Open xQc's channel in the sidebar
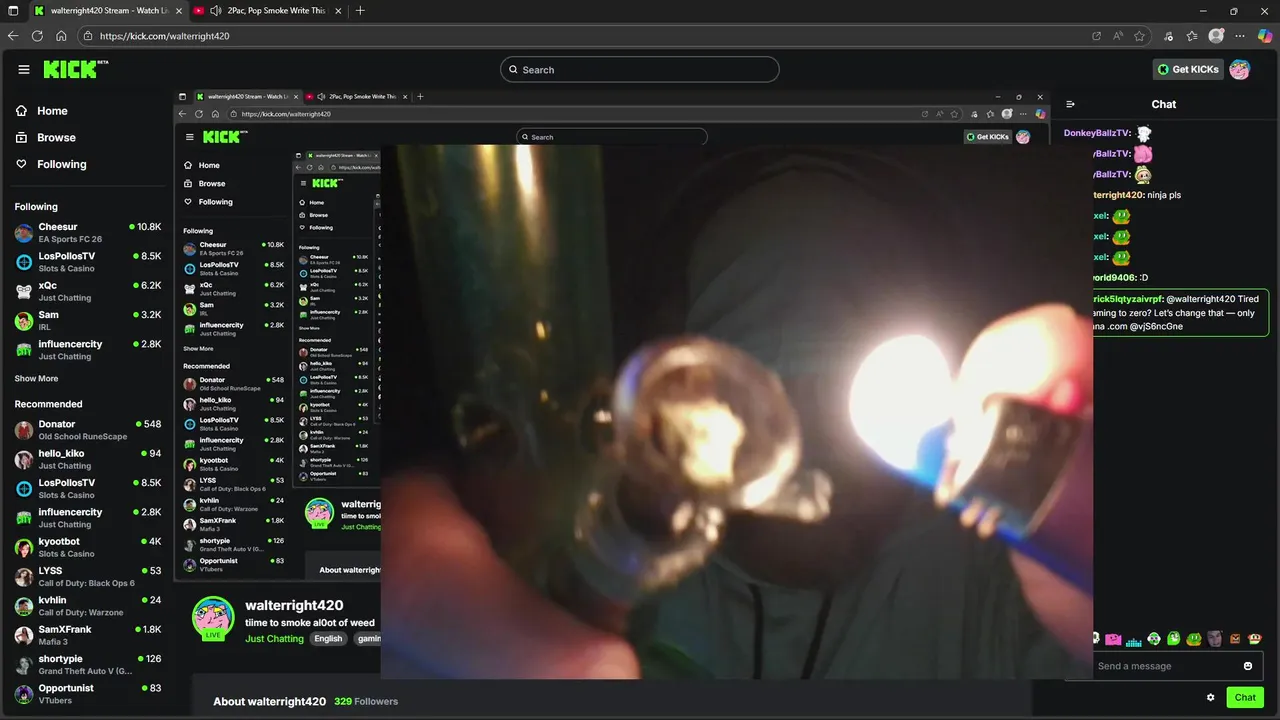Viewport: 1280px width, 720px height. coord(88,291)
